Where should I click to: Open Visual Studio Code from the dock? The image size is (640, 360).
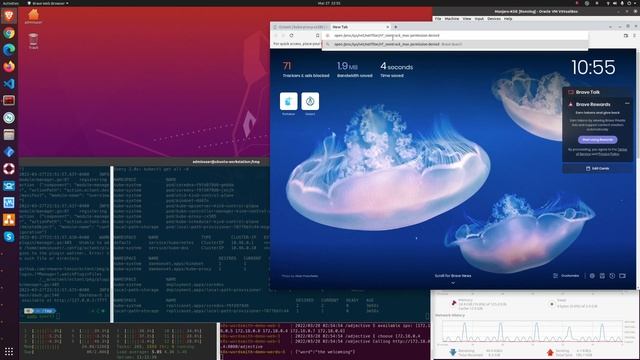tap(9, 84)
